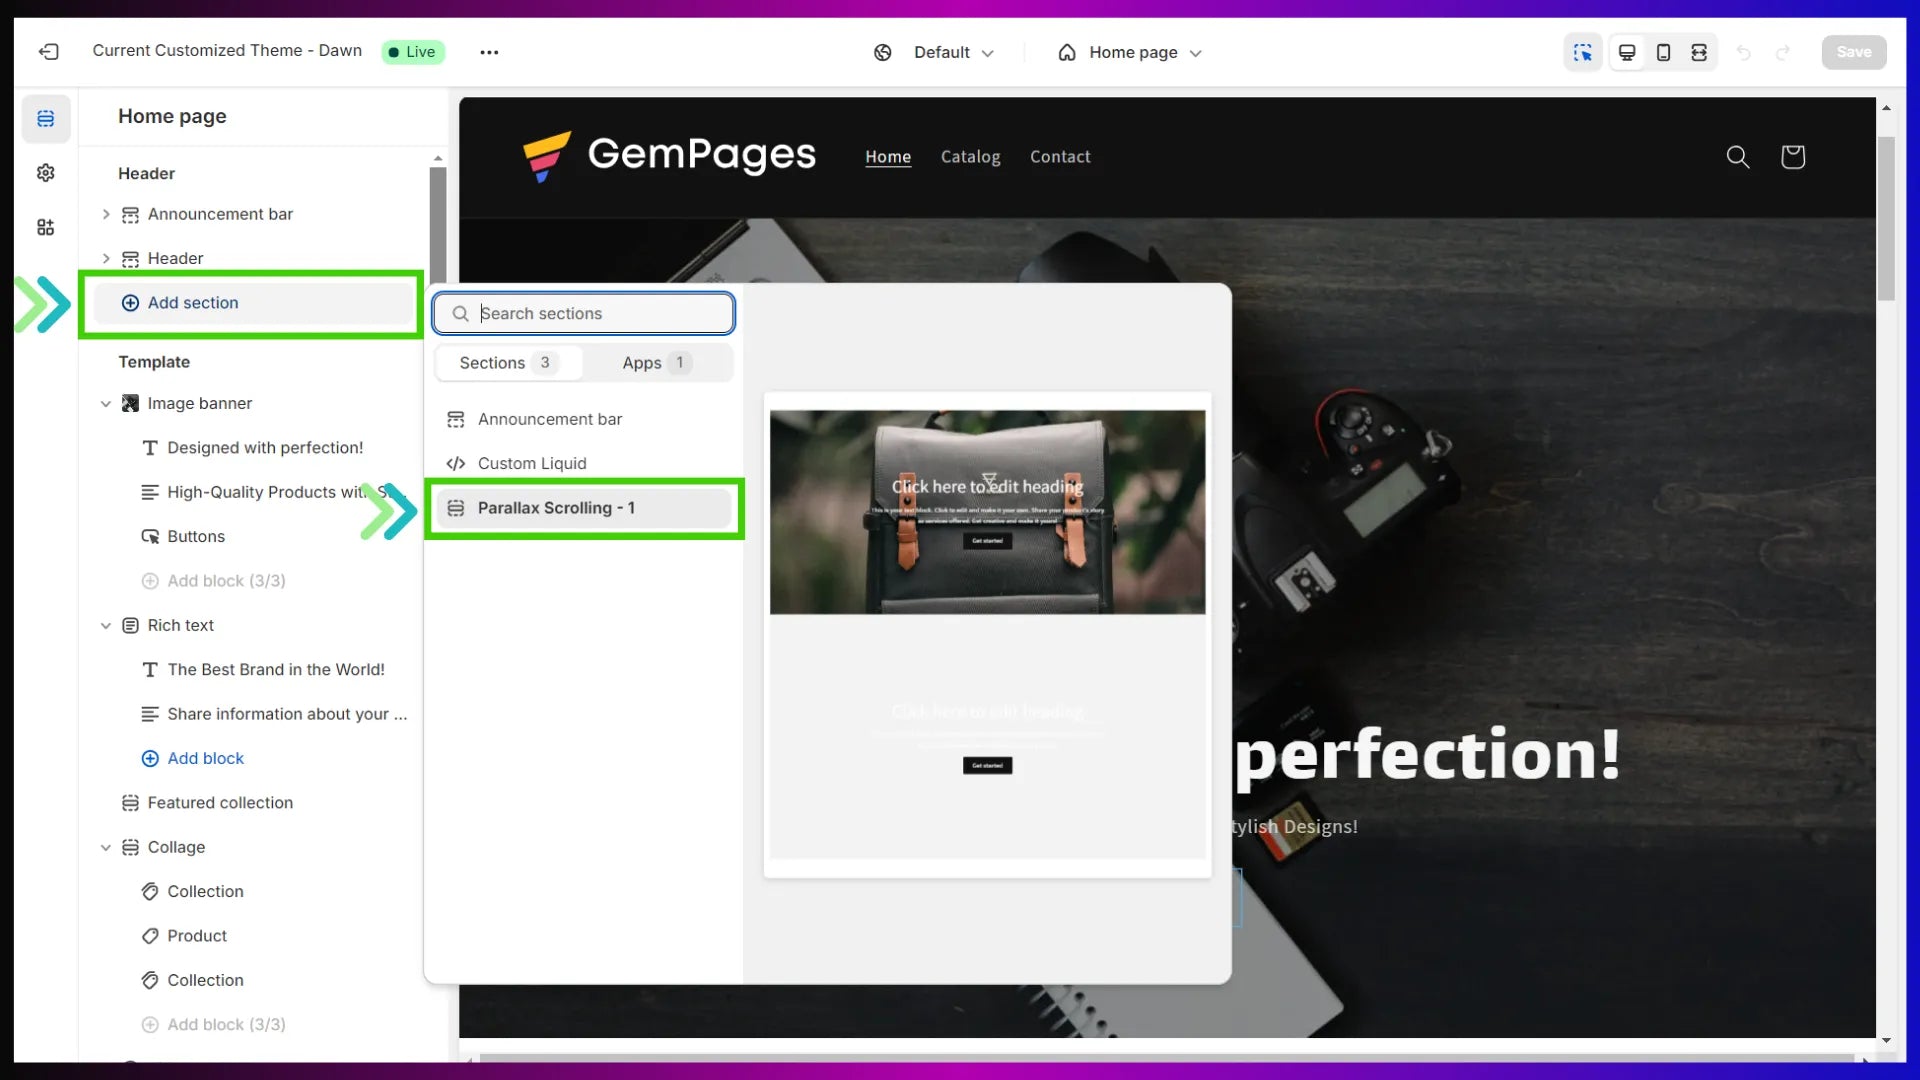This screenshot has height=1080, width=1920.
Task: Choose Parallax Scrolling - 1 section
Action: tap(584, 508)
